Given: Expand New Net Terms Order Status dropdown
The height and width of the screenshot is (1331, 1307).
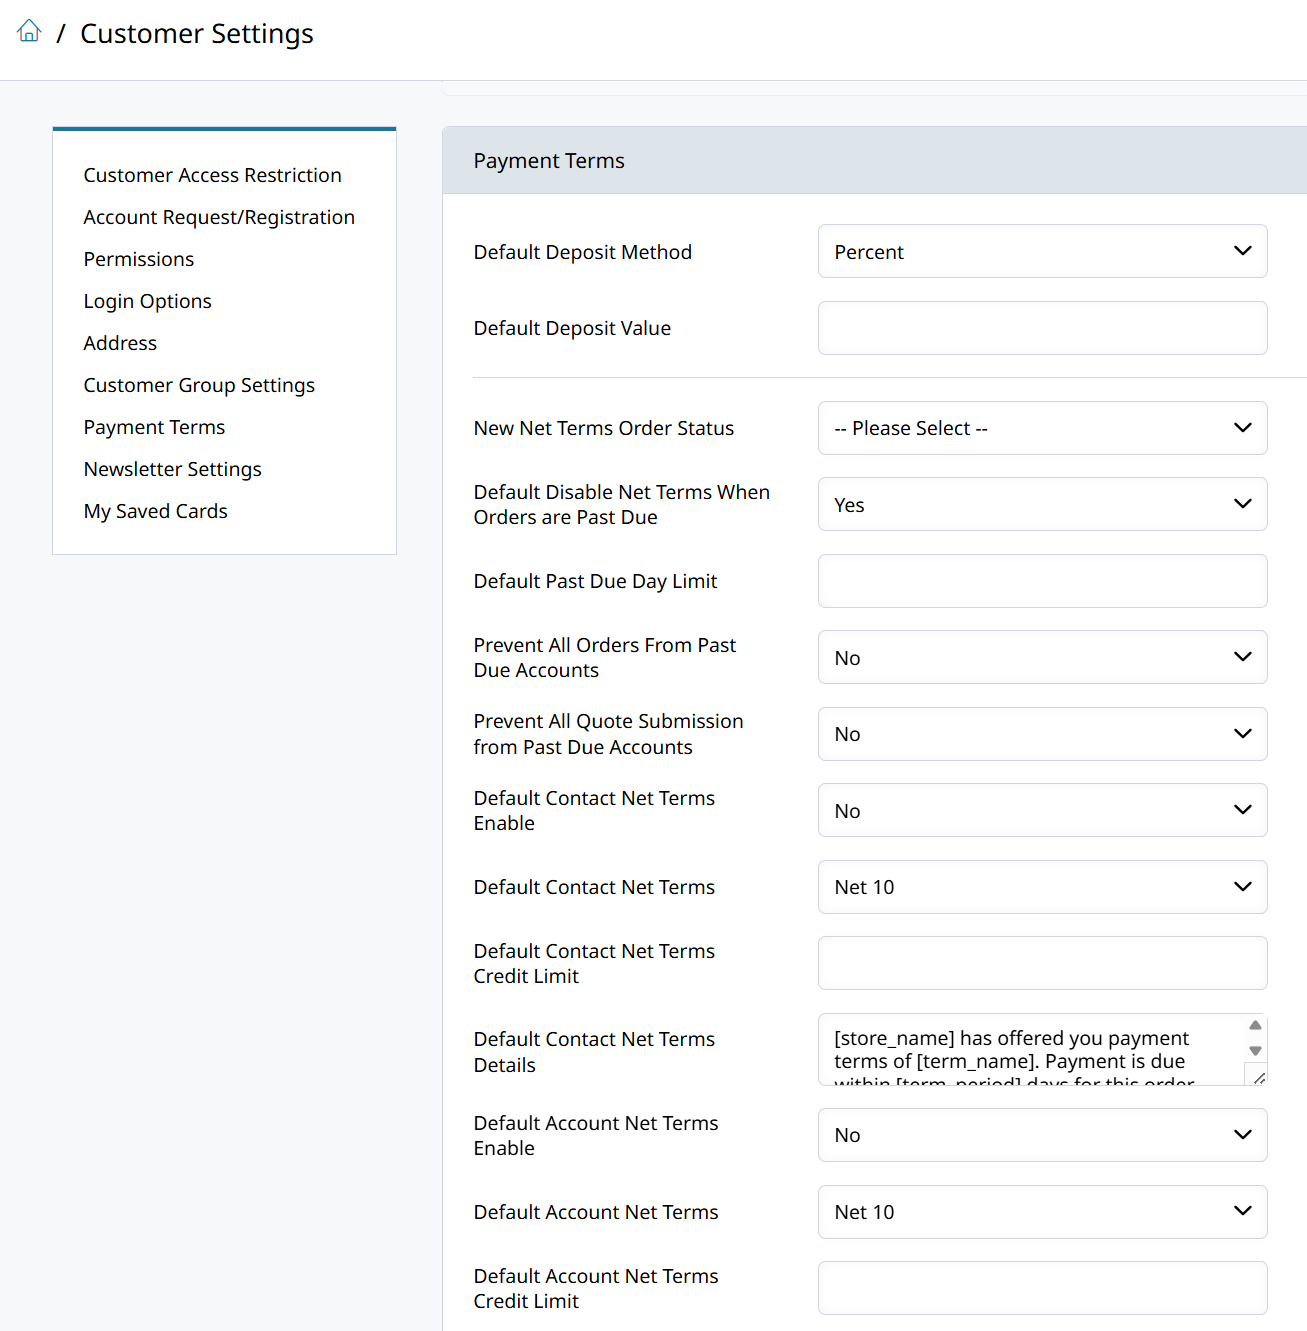Looking at the screenshot, I should [x=1042, y=428].
